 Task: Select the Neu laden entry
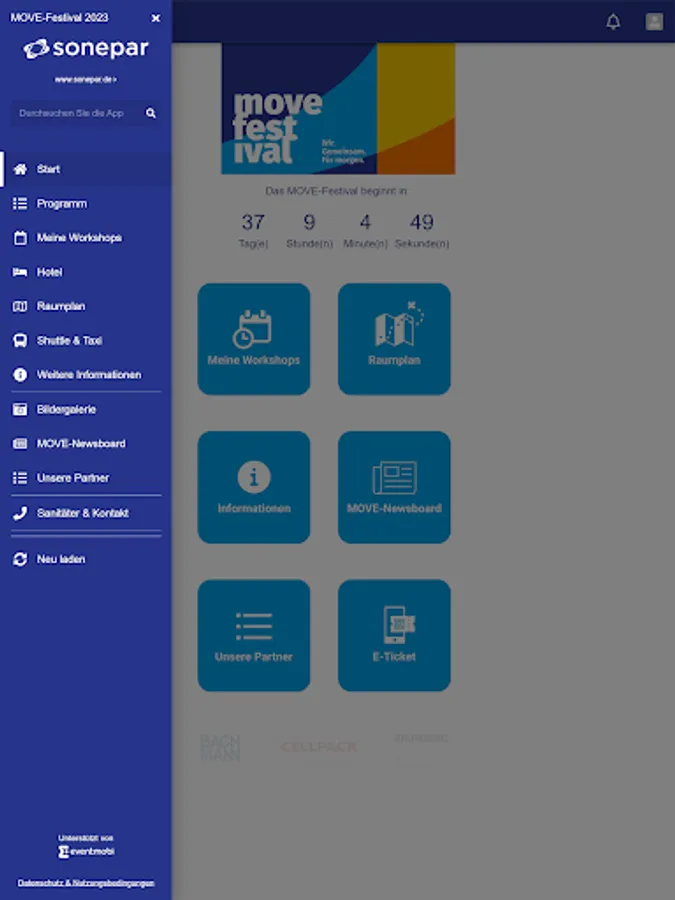(86, 559)
